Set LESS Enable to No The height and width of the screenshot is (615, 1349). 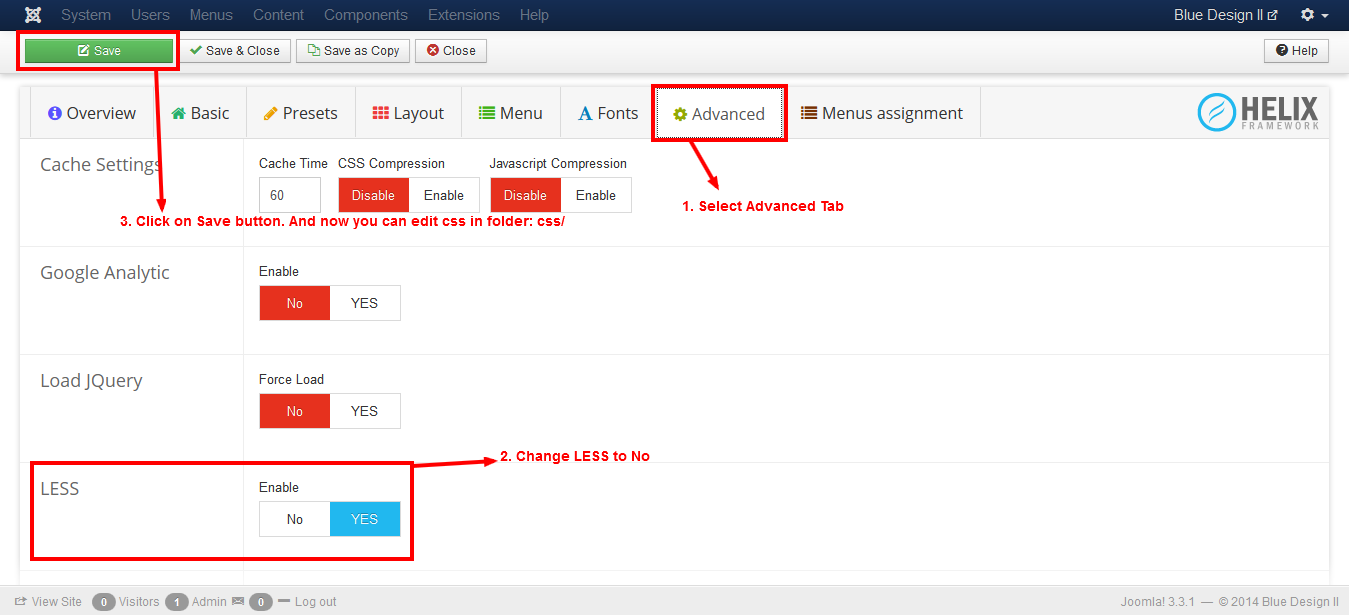point(295,519)
